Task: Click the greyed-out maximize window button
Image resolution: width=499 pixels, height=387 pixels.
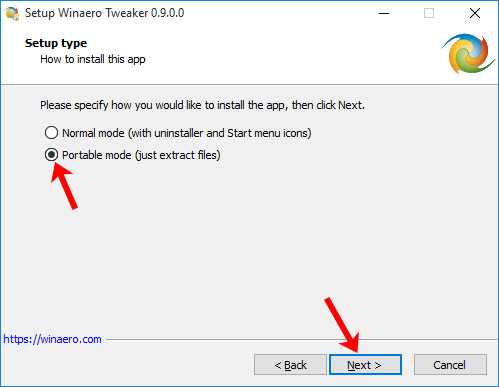Action: (x=429, y=13)
